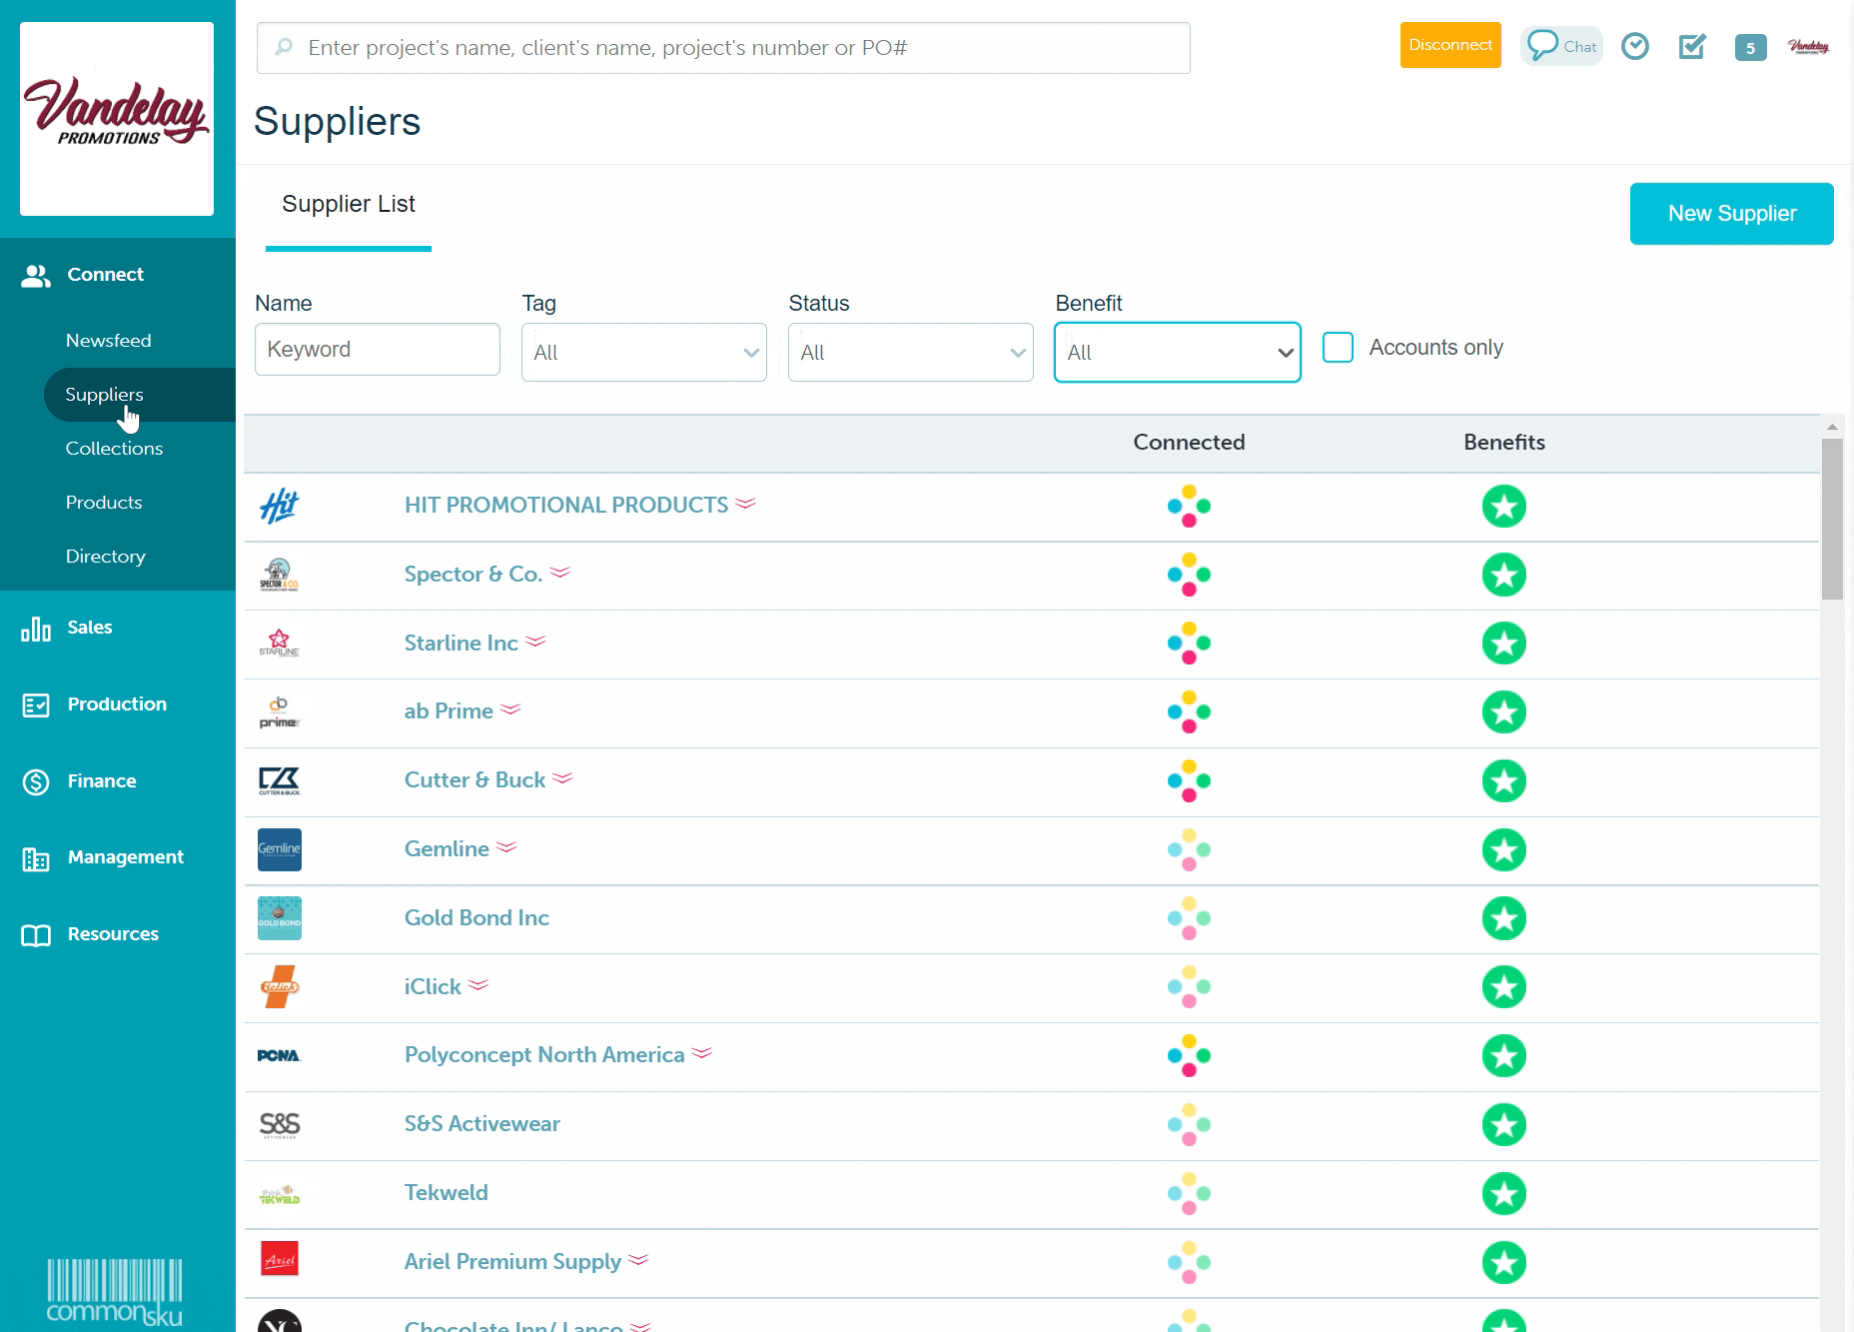Image resolution: width=1854 pixels, height=1332 pixels.
Task: Expand the Production sidebar section
Action: pos(116,704)
